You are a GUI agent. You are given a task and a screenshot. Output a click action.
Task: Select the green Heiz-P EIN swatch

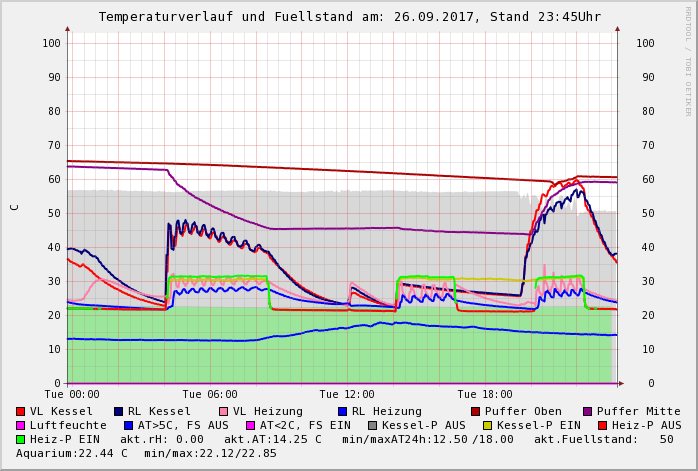pyautogui.click(x=20, y=439)
